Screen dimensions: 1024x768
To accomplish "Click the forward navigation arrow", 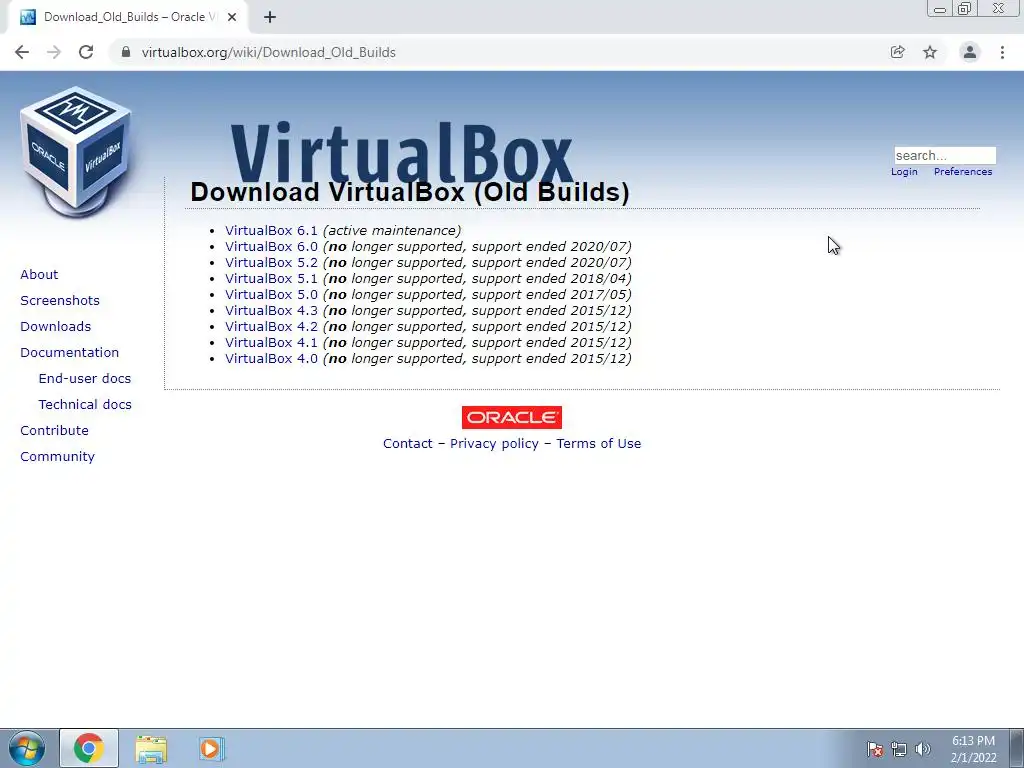I will 54,52.
